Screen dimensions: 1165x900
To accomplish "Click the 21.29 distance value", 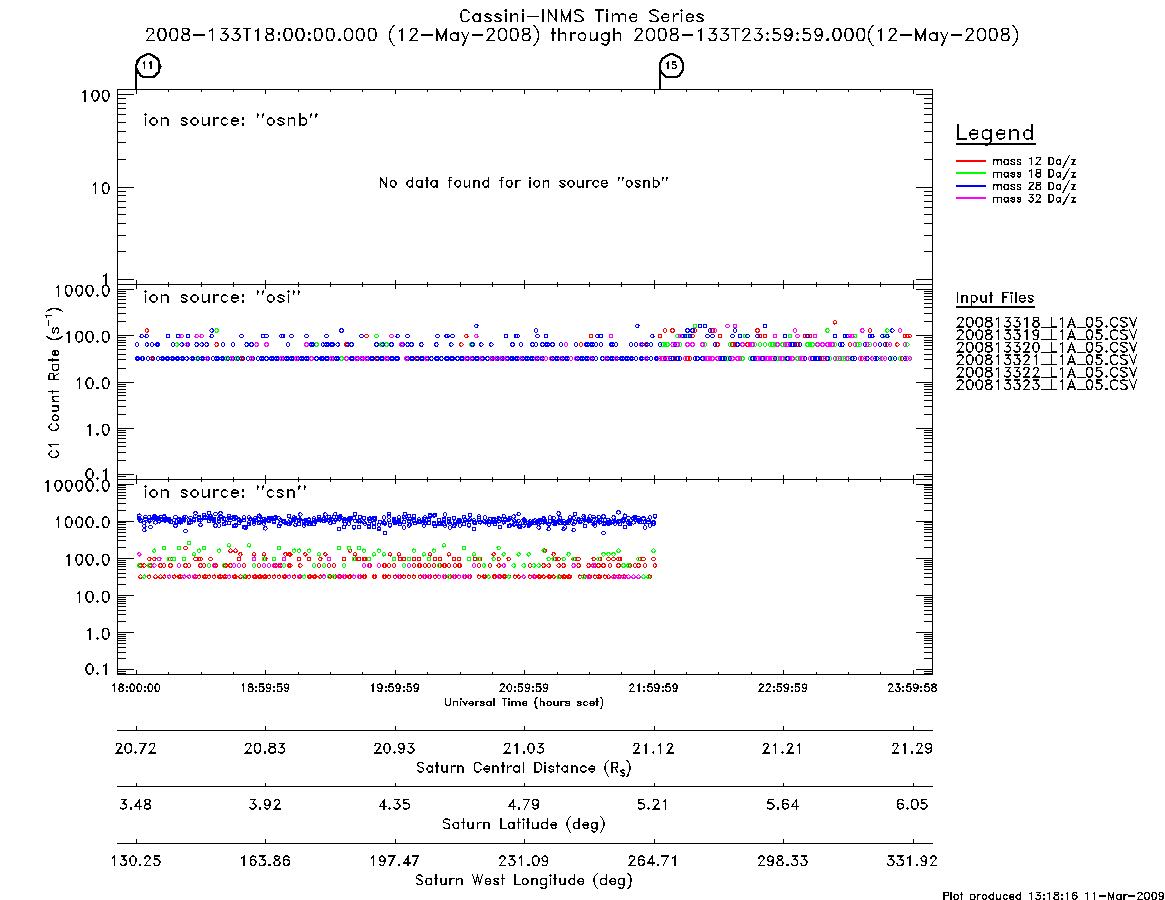I will (x=912, y=748).
